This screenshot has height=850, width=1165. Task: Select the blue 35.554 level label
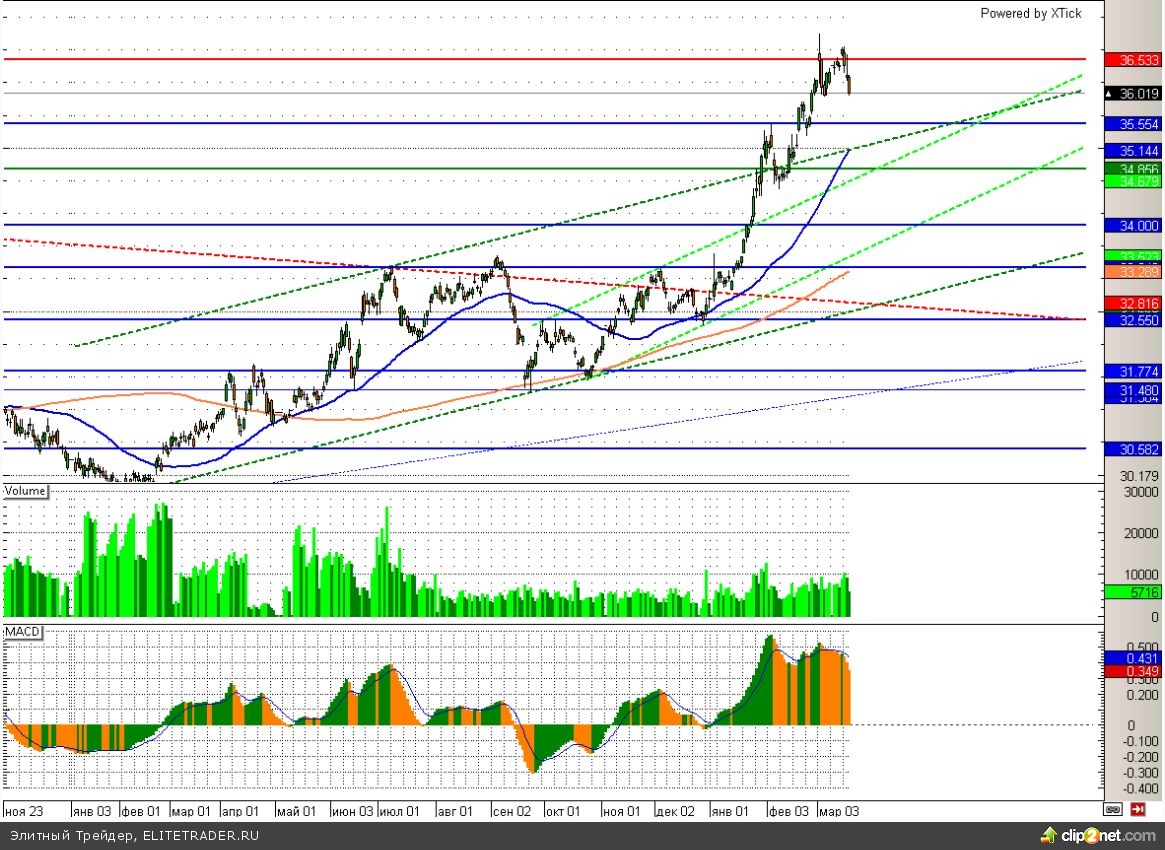(x=1132, y=124)
